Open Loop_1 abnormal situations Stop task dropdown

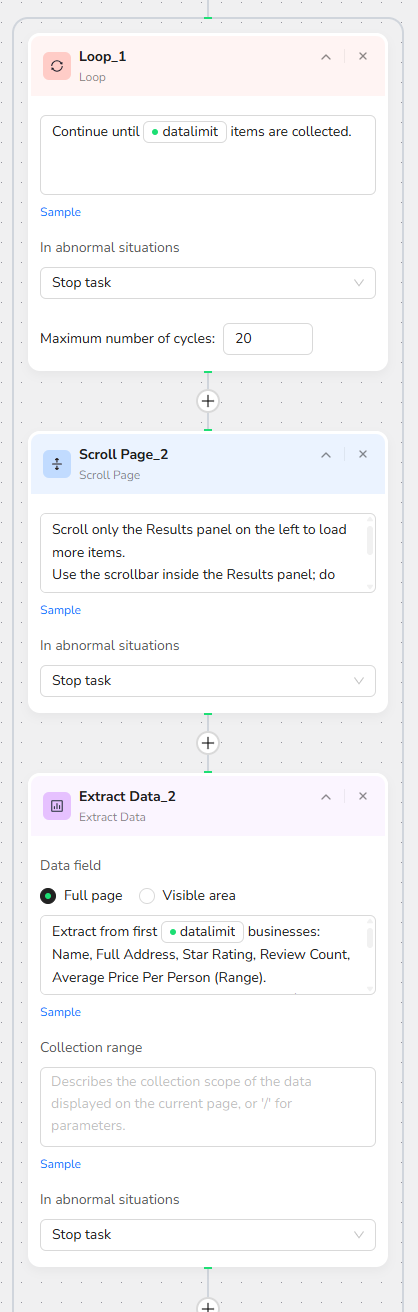tap(208, 283)
